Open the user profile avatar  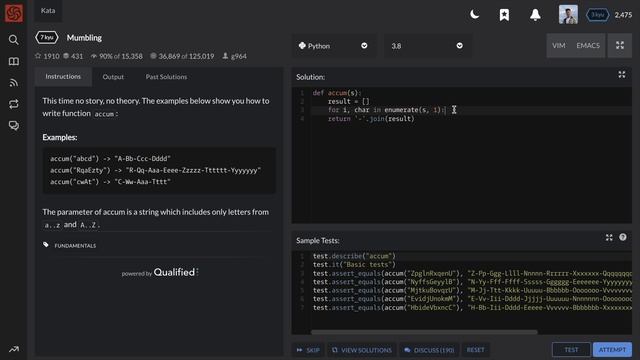568,15
